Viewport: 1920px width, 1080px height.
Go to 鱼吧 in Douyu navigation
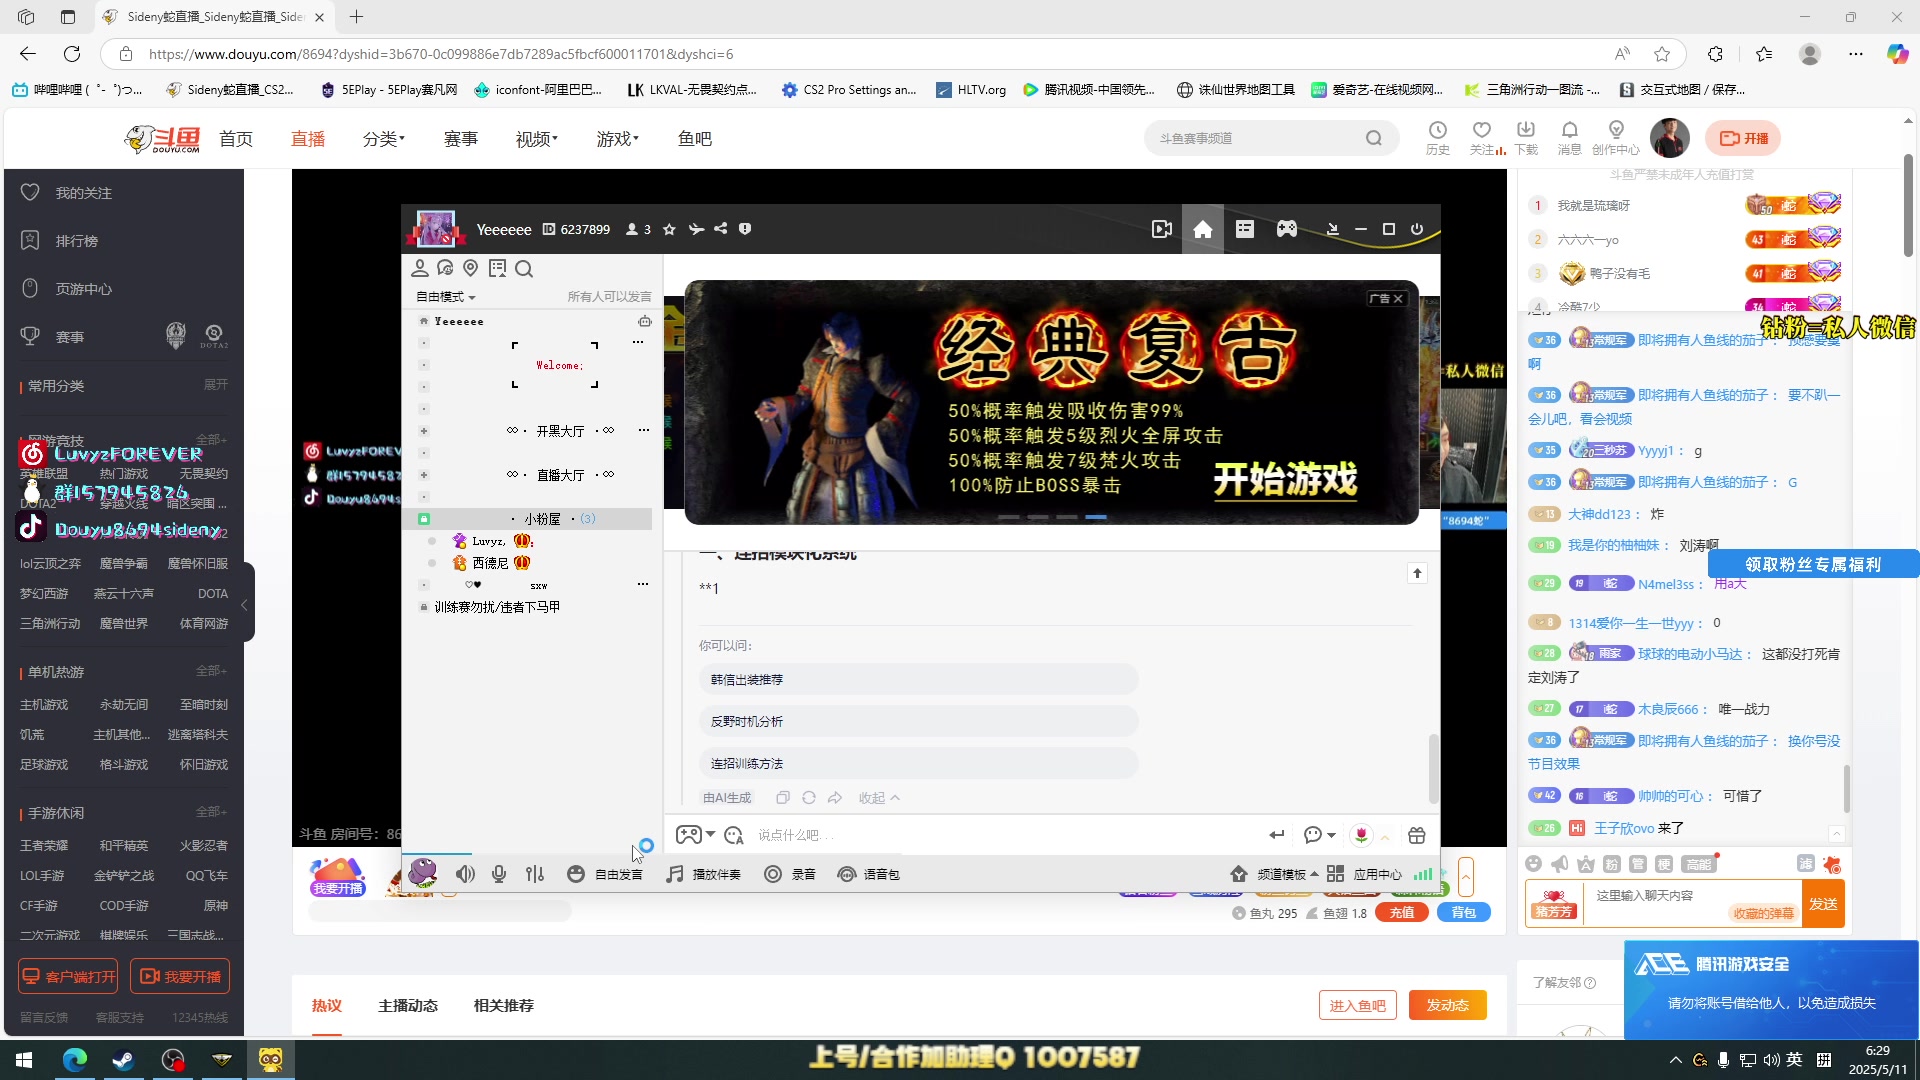[x=695, y=139]
